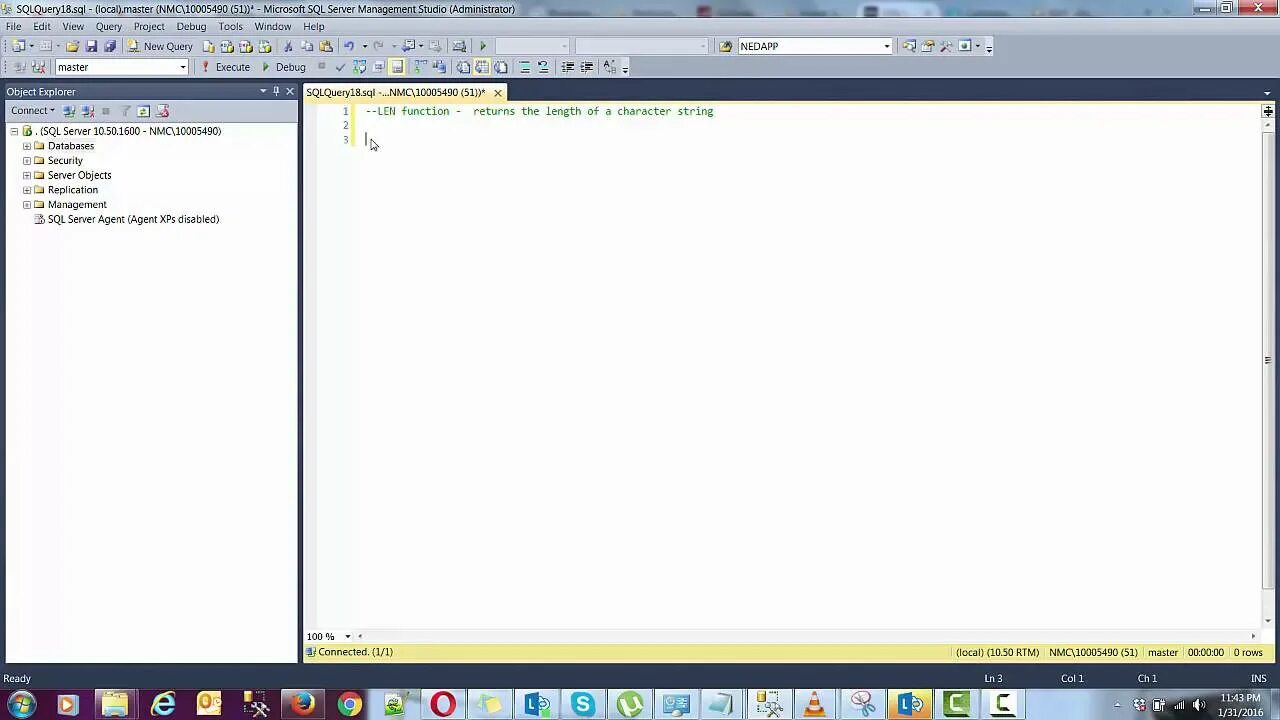The height and width of the screenshot is (720, 1280).
Task: Click the Save All icon
Action: click(x=110, y=46)
